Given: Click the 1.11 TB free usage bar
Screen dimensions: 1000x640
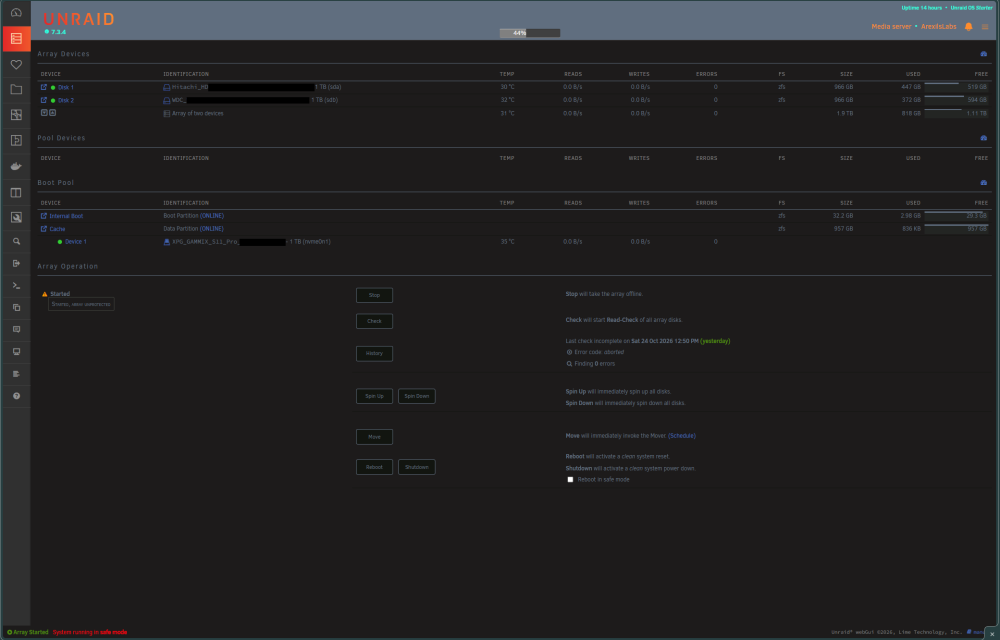Looking at the screenshot, I should tap(956, 113).
